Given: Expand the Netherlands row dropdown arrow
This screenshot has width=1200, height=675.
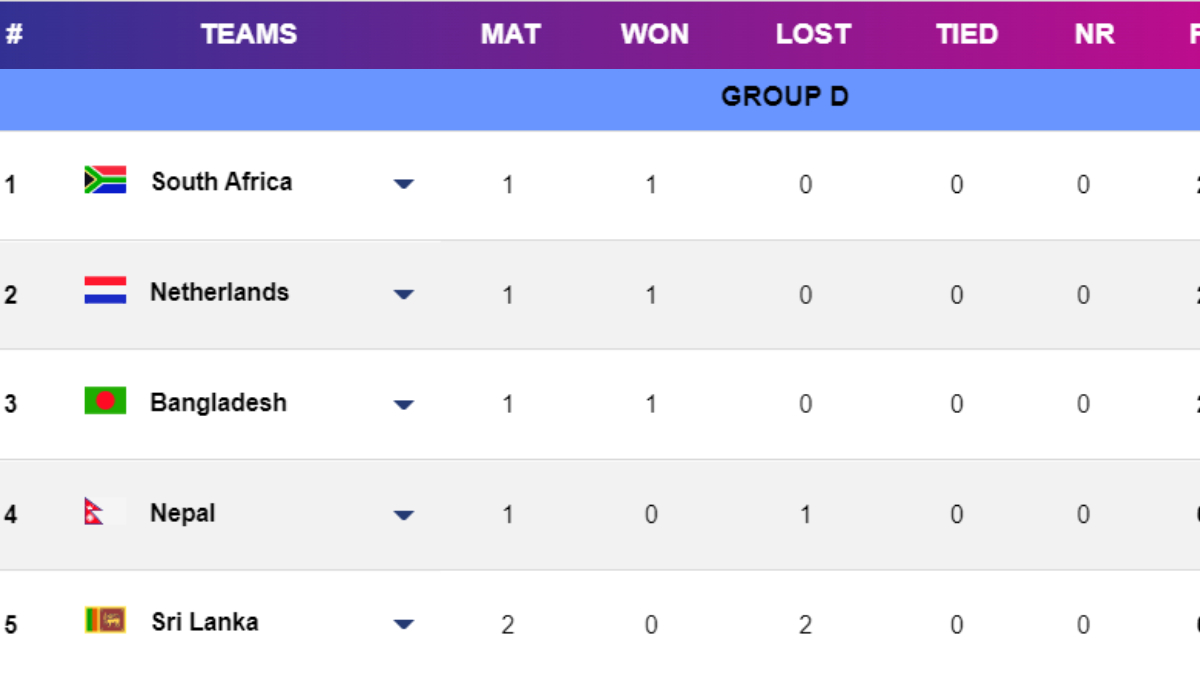Looking at the screenshot, I should (x=404, y=294).
